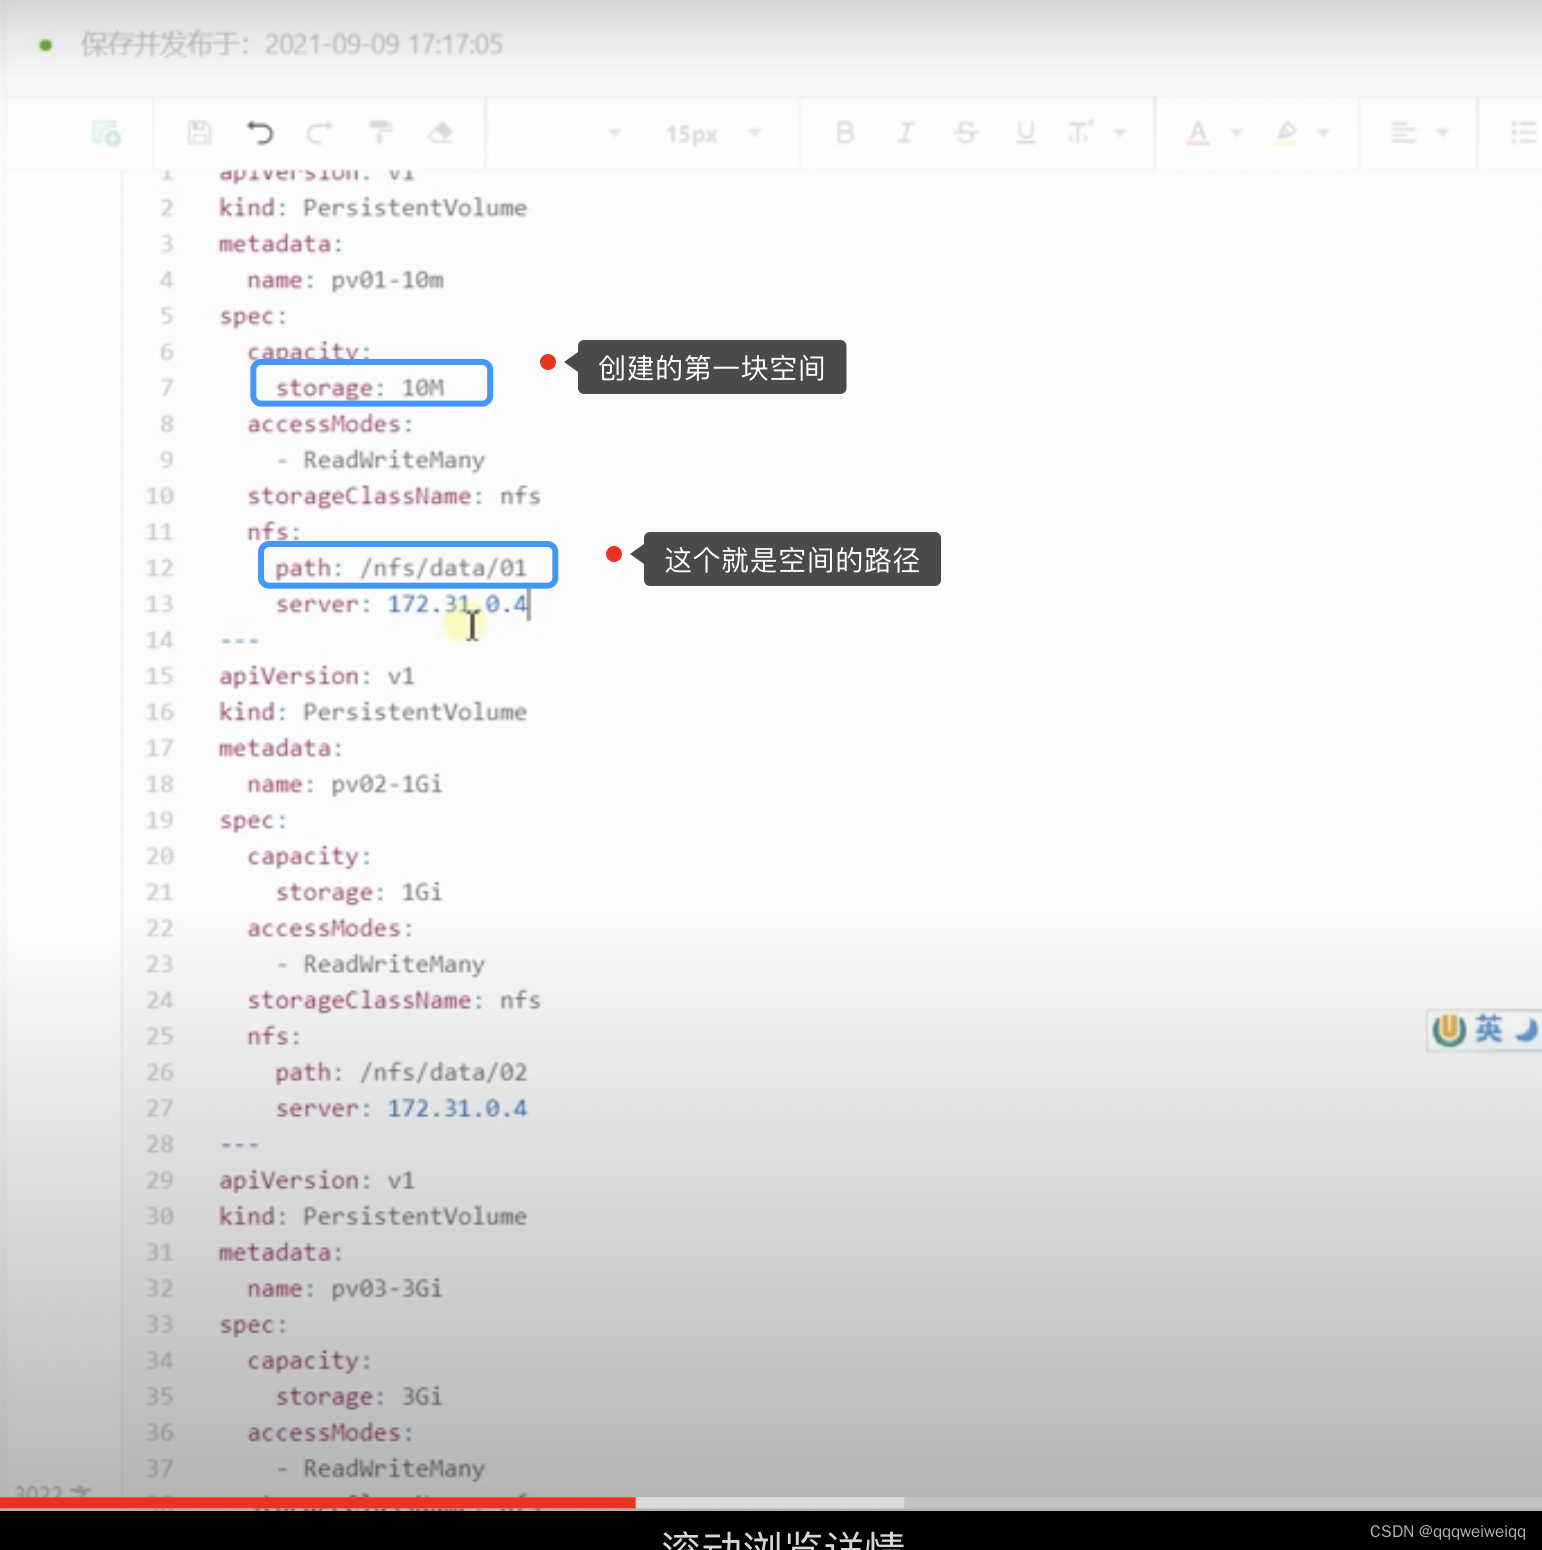Redo the last undone edit
This screenshot has height=1550, width=1542.
click(x=320, y=132)
